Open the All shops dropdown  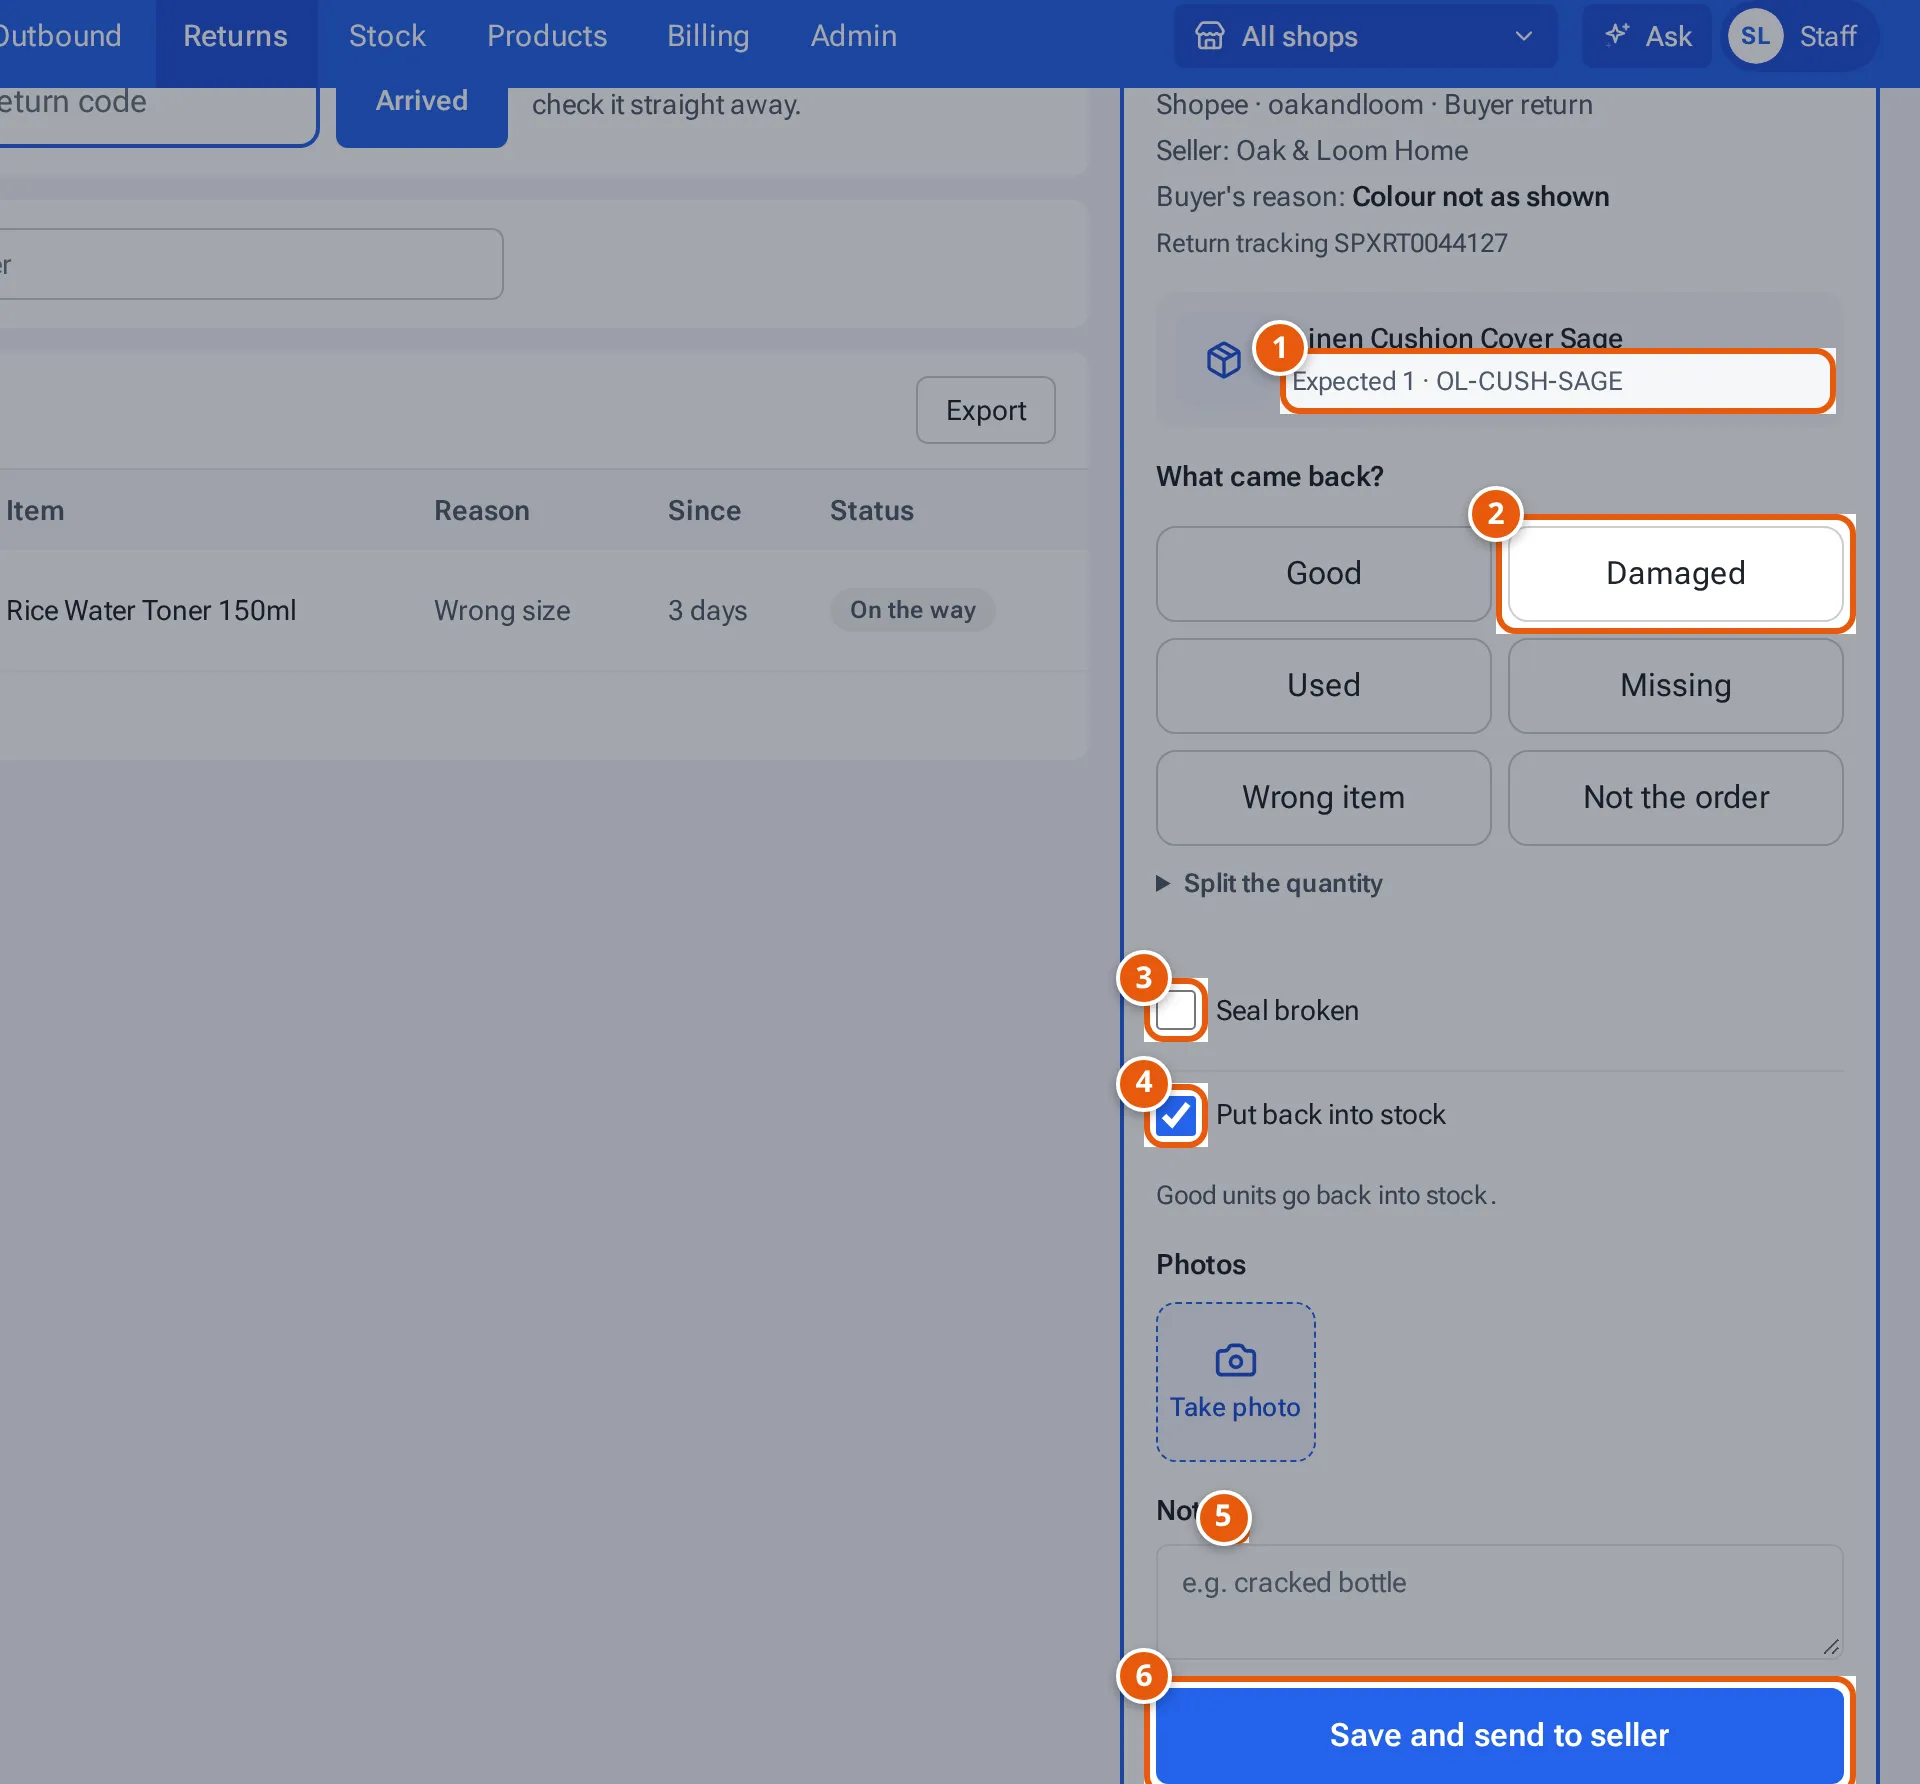point(1365,36)
